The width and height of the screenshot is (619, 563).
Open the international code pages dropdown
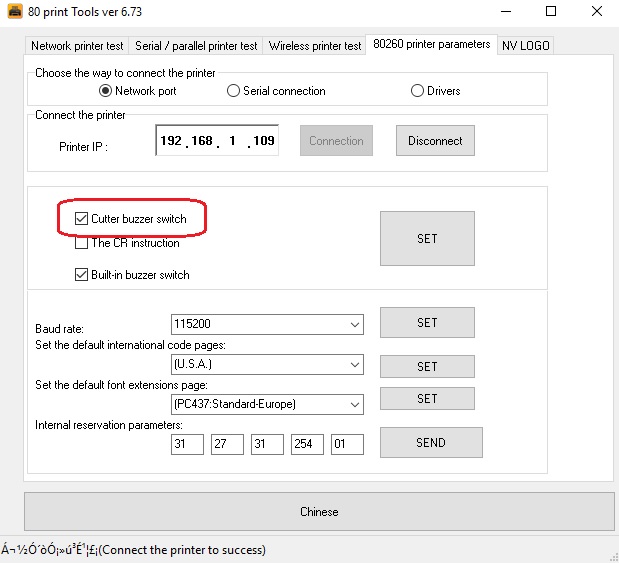354,365
